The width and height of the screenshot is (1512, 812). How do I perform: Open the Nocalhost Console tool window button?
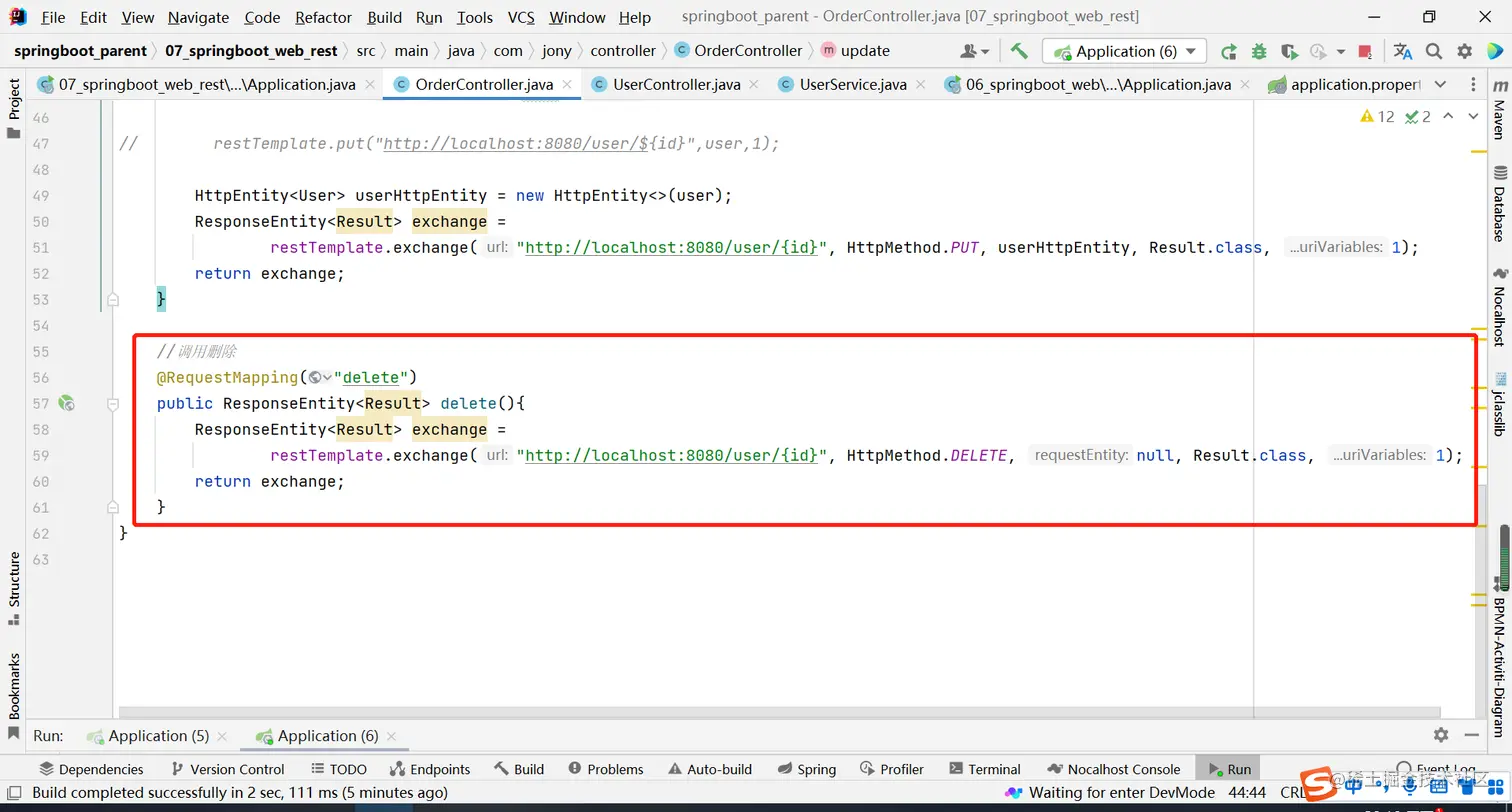(1113, 769)
